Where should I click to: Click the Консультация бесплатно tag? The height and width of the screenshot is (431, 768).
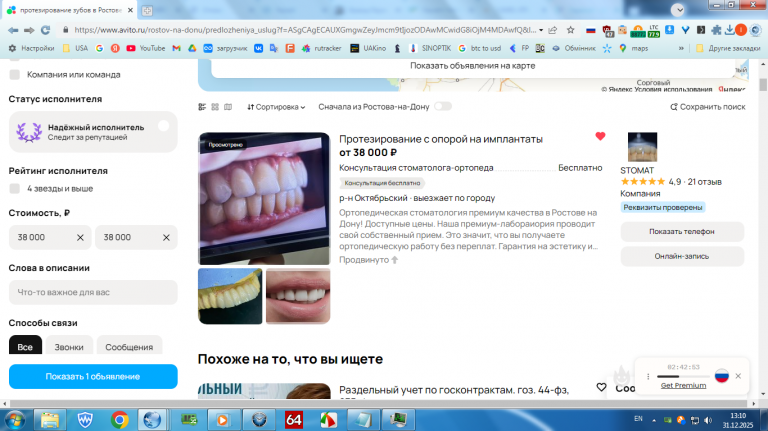pyautogui.click(x=382, y=183)
